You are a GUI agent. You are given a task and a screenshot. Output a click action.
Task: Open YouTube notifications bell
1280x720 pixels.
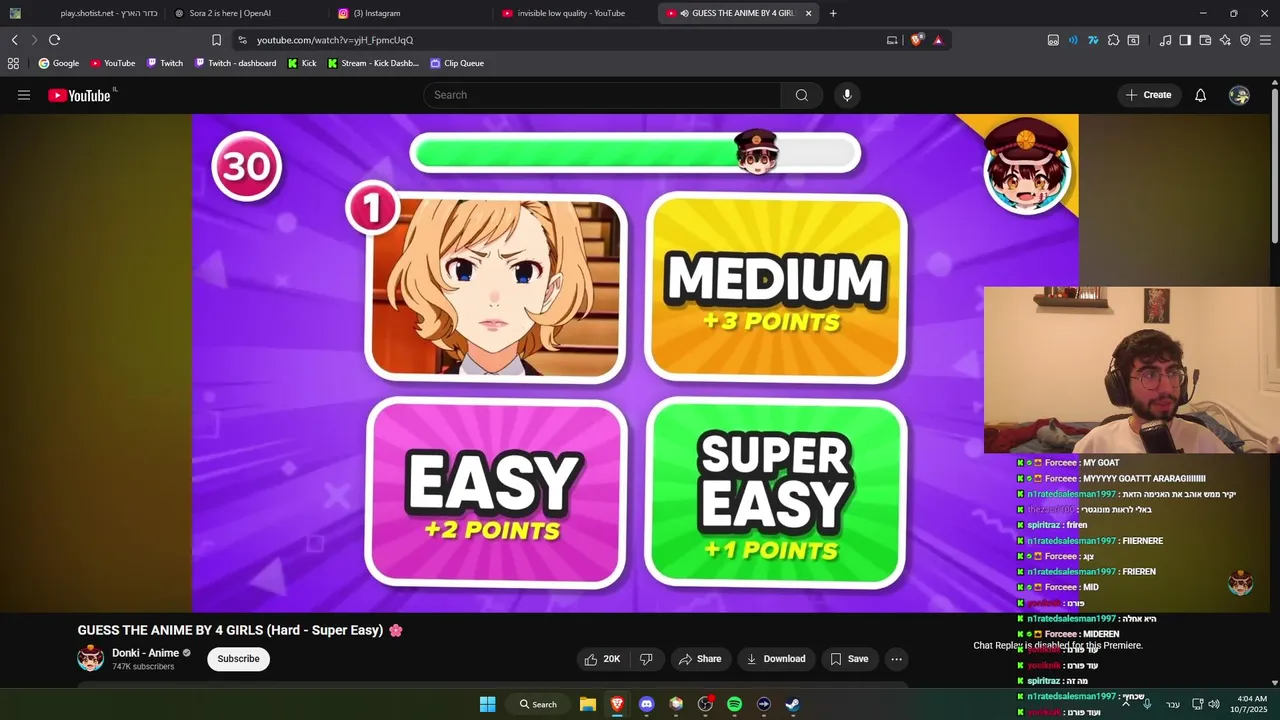(1200, 95)
